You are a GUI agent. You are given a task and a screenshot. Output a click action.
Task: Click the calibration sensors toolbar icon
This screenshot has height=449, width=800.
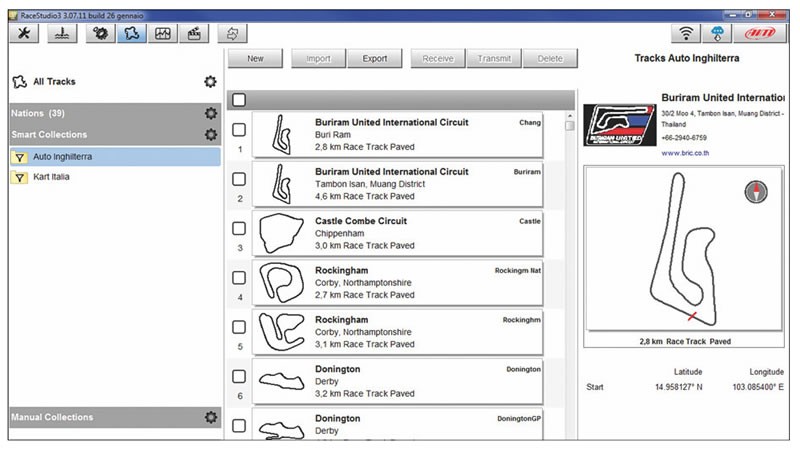[x=62, y=34]
